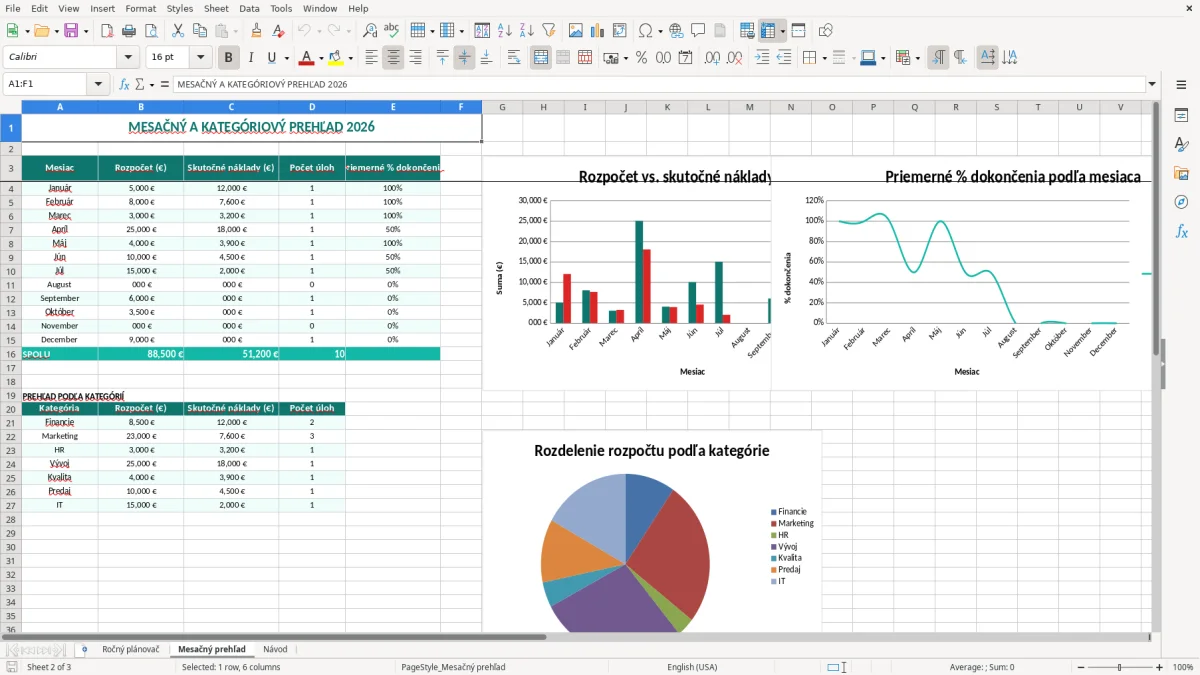Image resolution: width=1200 pixels, height=675 pixels.
Task: Click the Cut scissors icon
Action: 178,31
